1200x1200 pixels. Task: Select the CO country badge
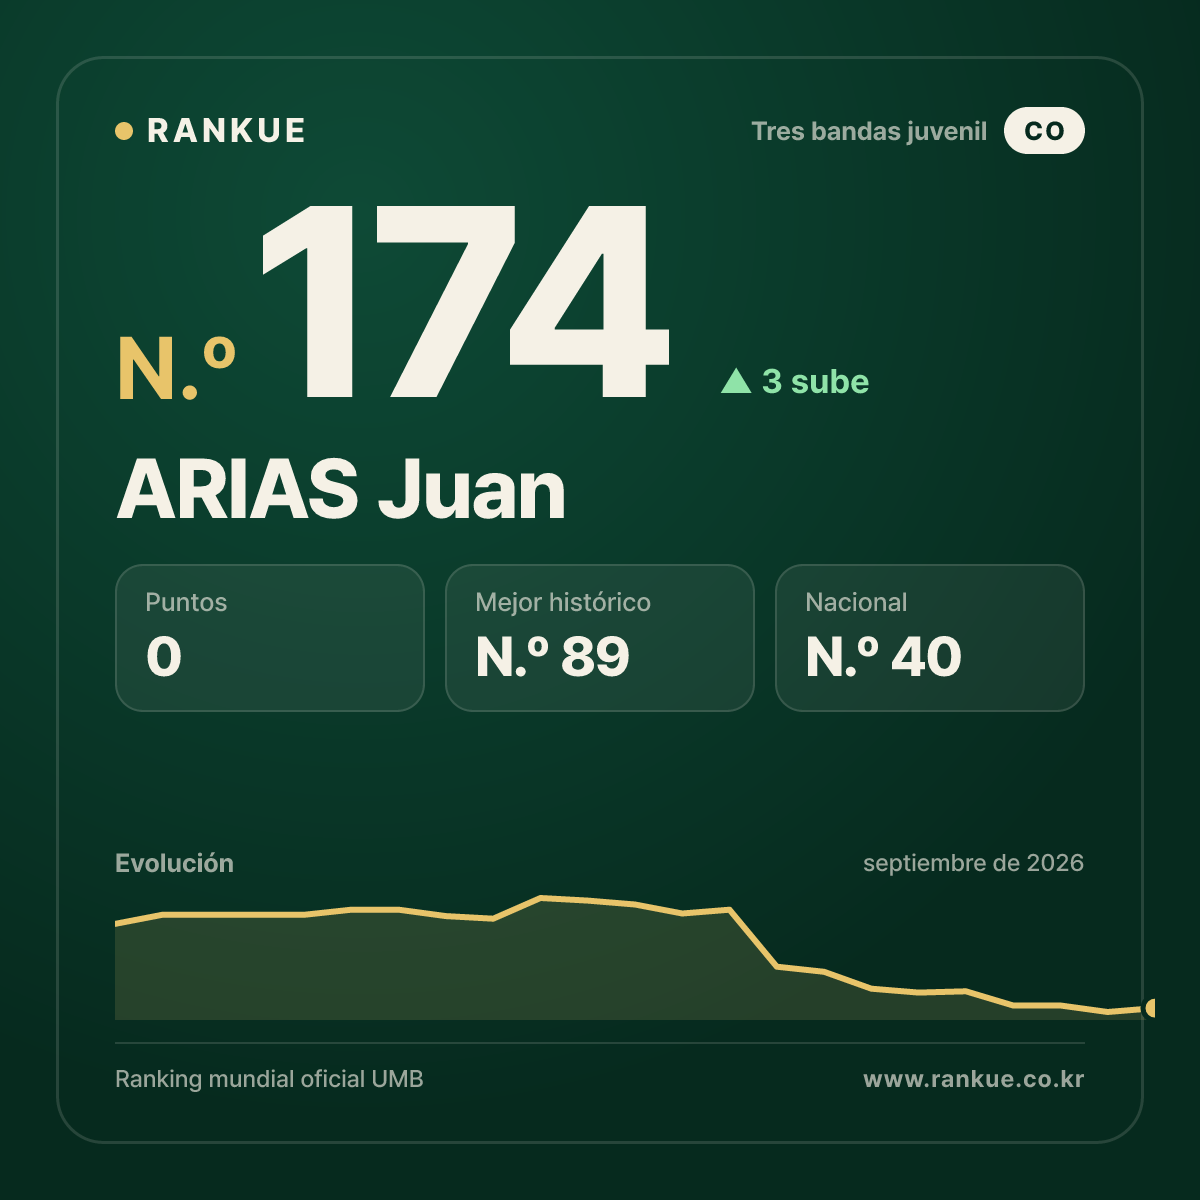click(x=1044, y=131)
